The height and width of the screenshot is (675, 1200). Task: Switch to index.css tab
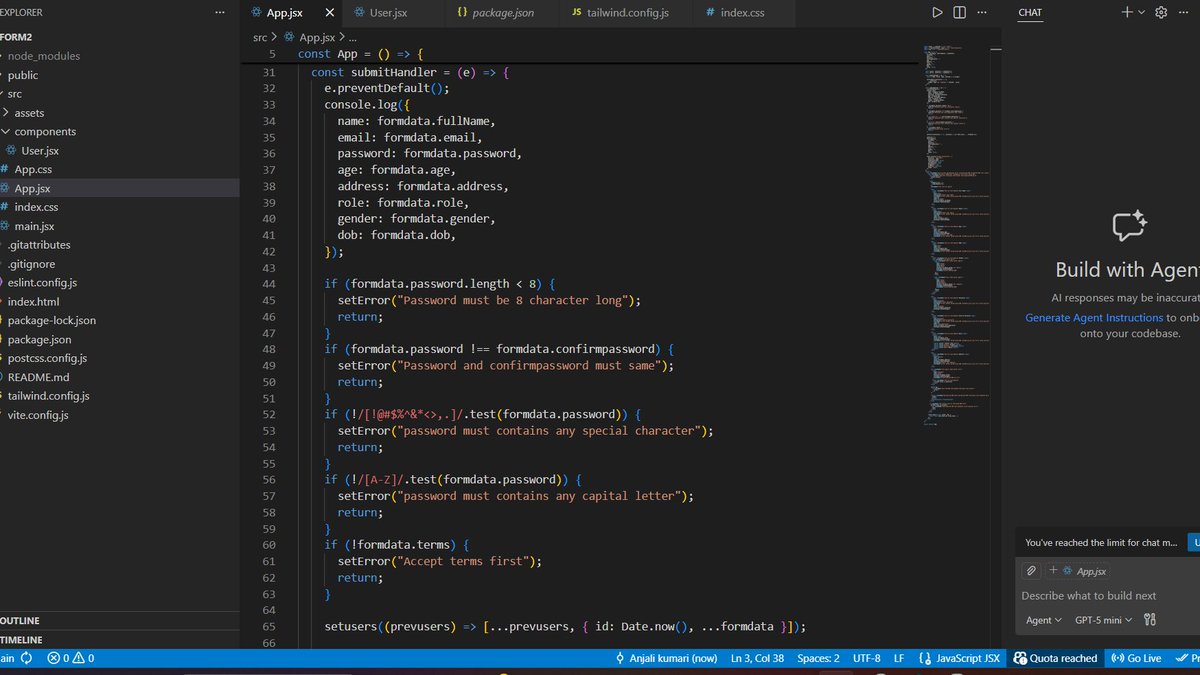pos(744,13)
